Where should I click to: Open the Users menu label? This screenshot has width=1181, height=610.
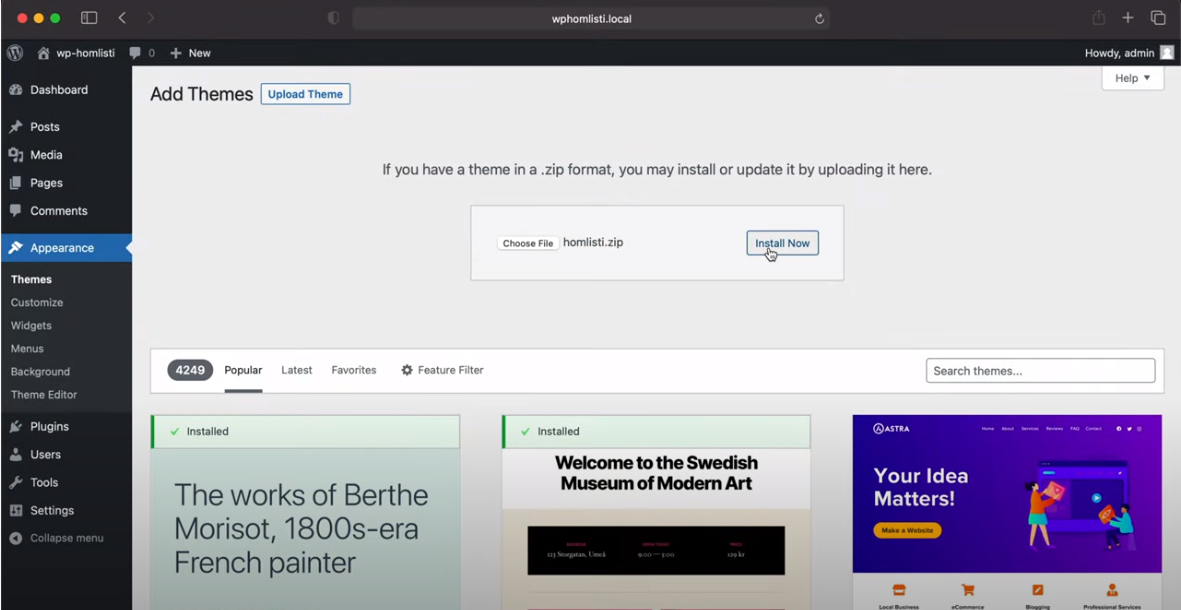click(45, 454)
